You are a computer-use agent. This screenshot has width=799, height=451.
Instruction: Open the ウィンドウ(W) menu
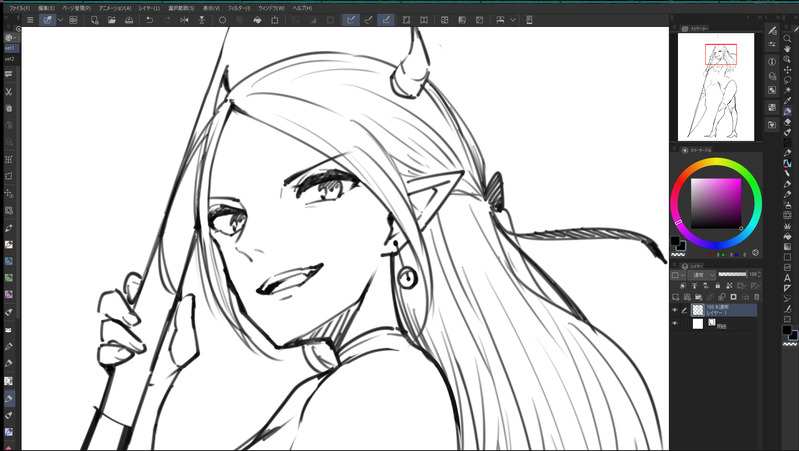pyautogui.click(x=271, y=8)
